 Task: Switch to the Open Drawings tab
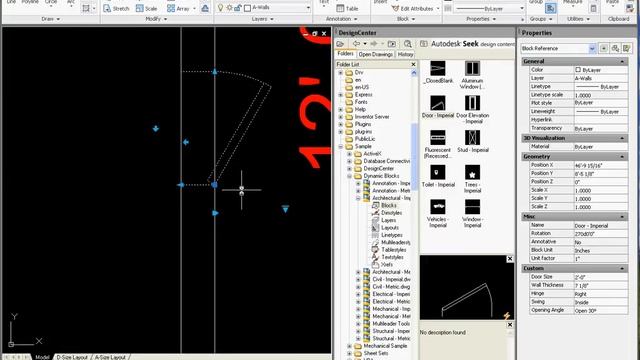pos(376,54)
